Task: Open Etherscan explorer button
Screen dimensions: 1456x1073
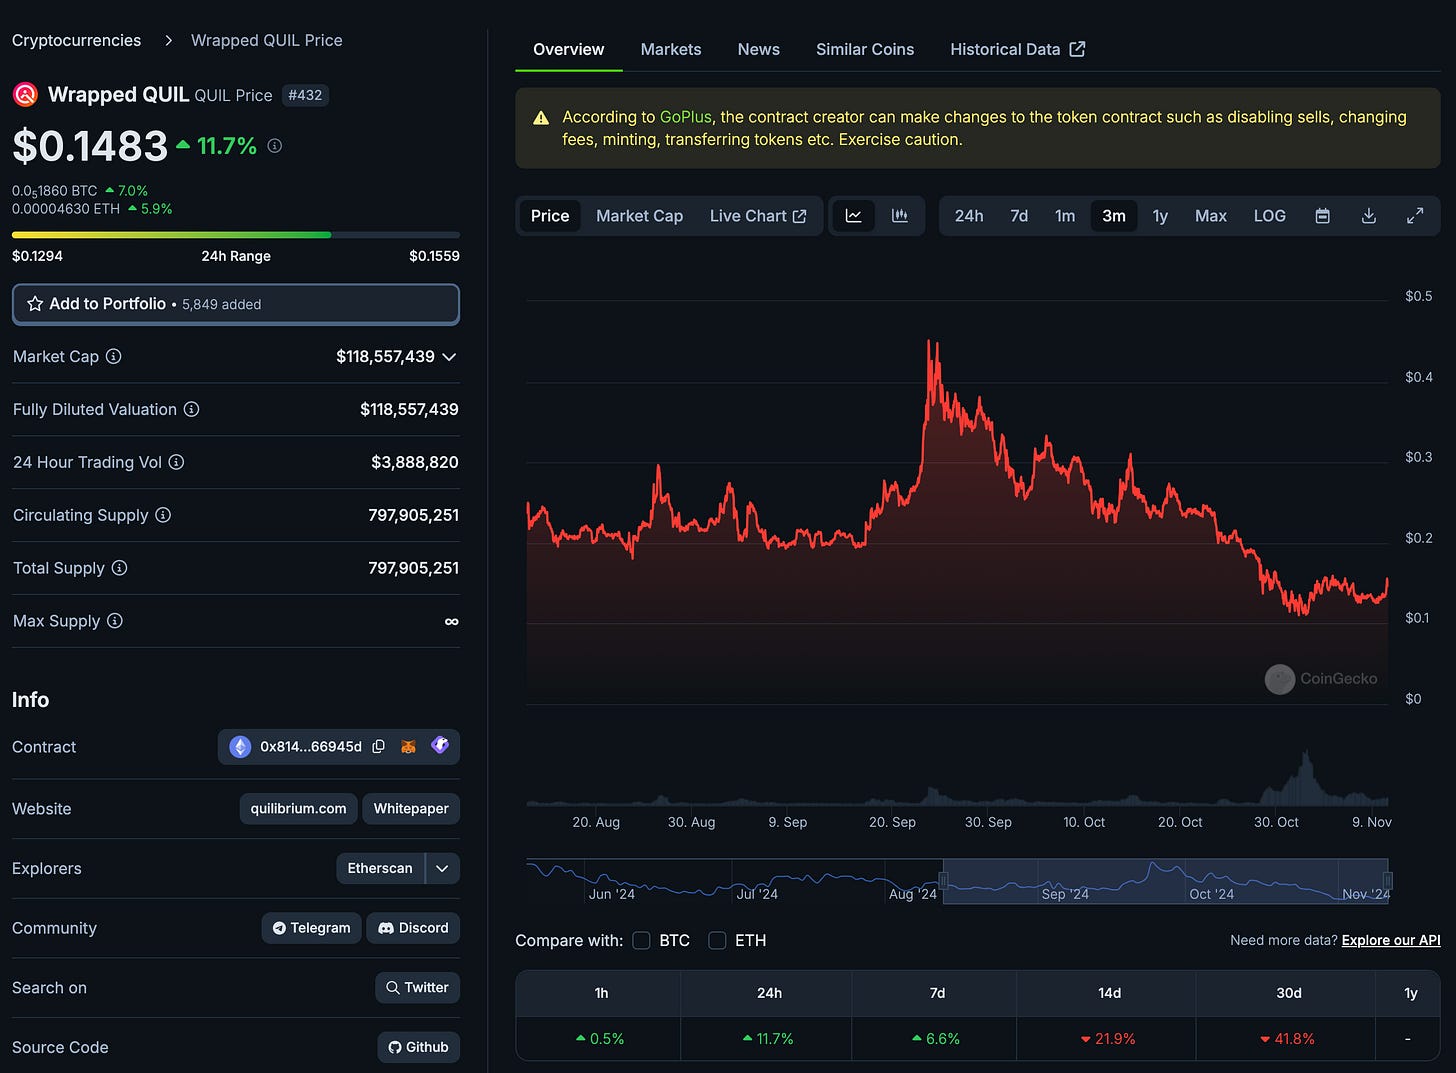Action: pos(380,868)
